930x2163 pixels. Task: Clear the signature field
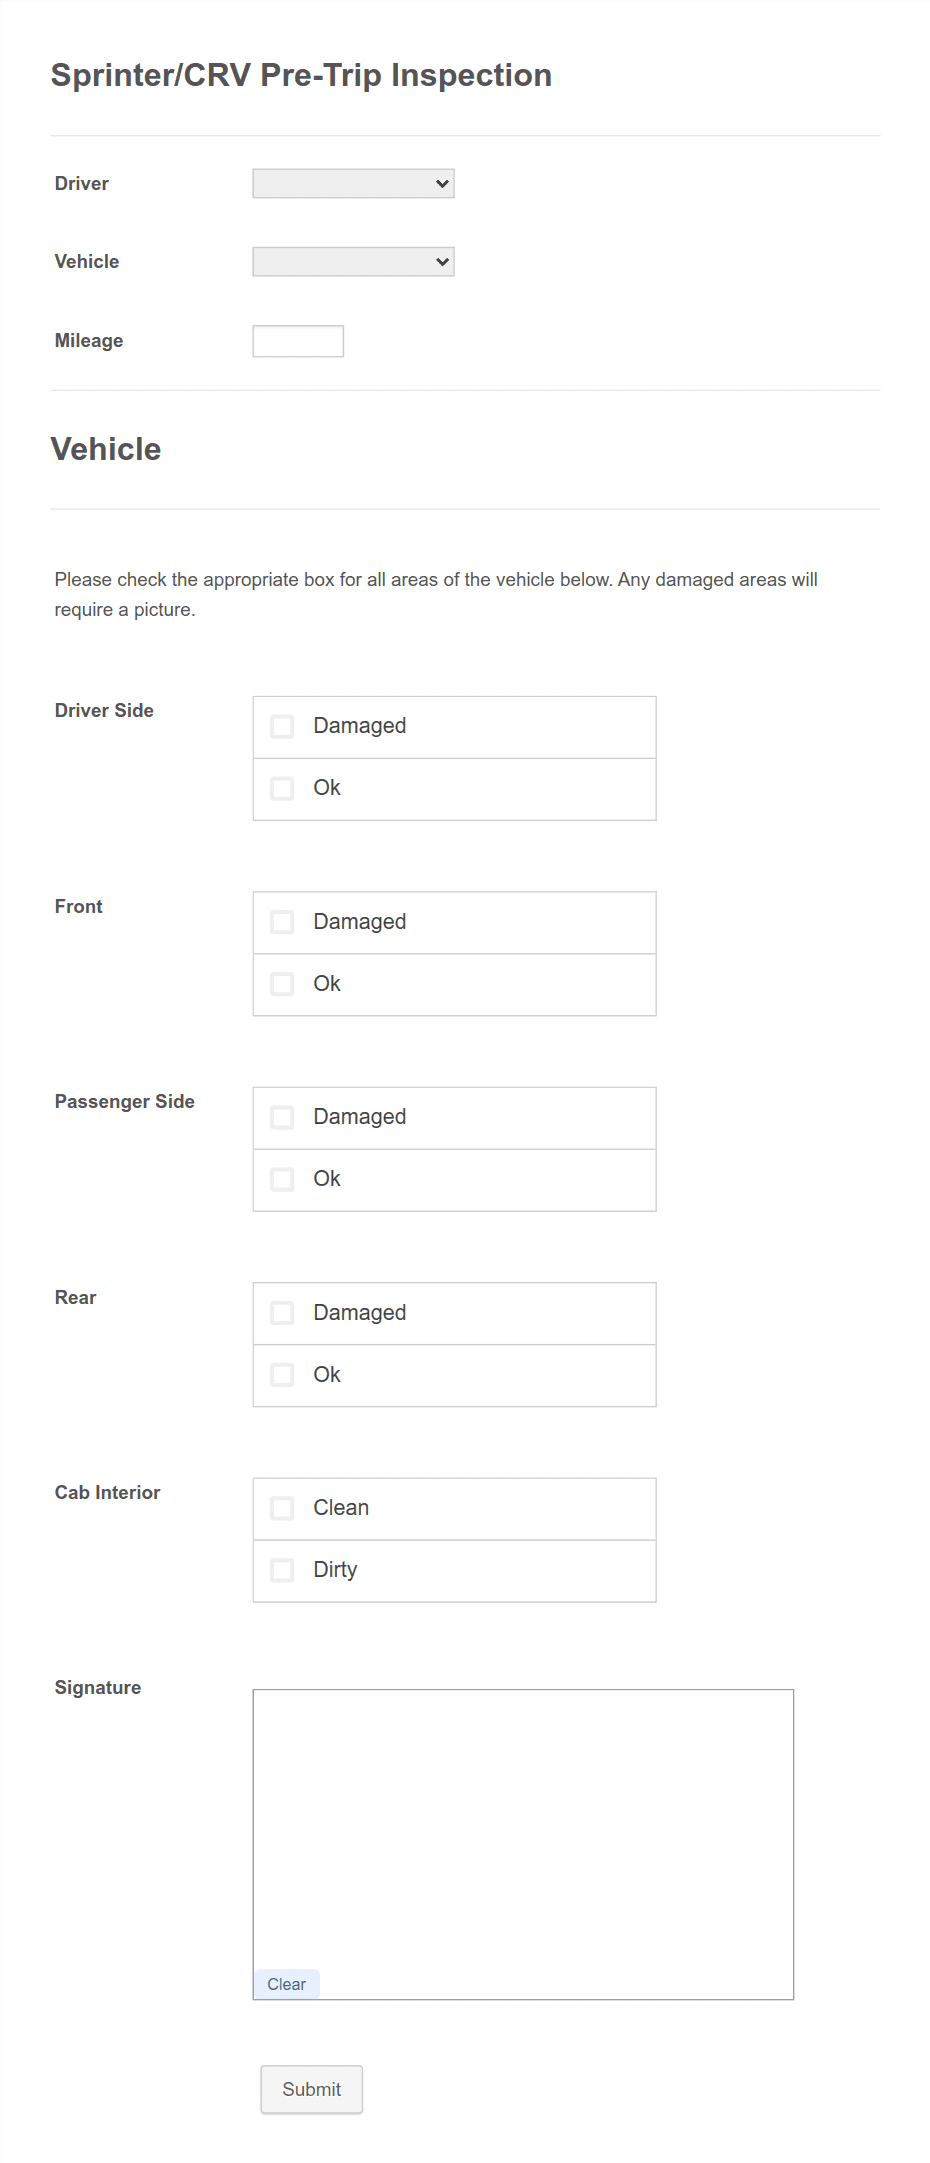tap(287, 1983)
